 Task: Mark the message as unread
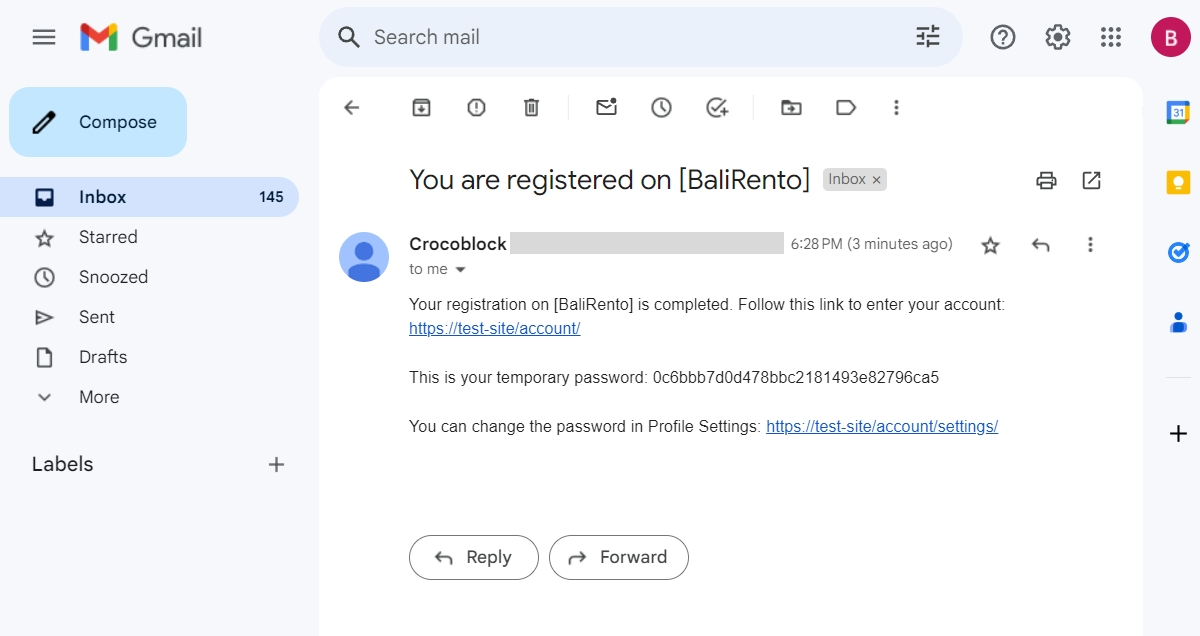pyautogui.click(x=606, y=107)
